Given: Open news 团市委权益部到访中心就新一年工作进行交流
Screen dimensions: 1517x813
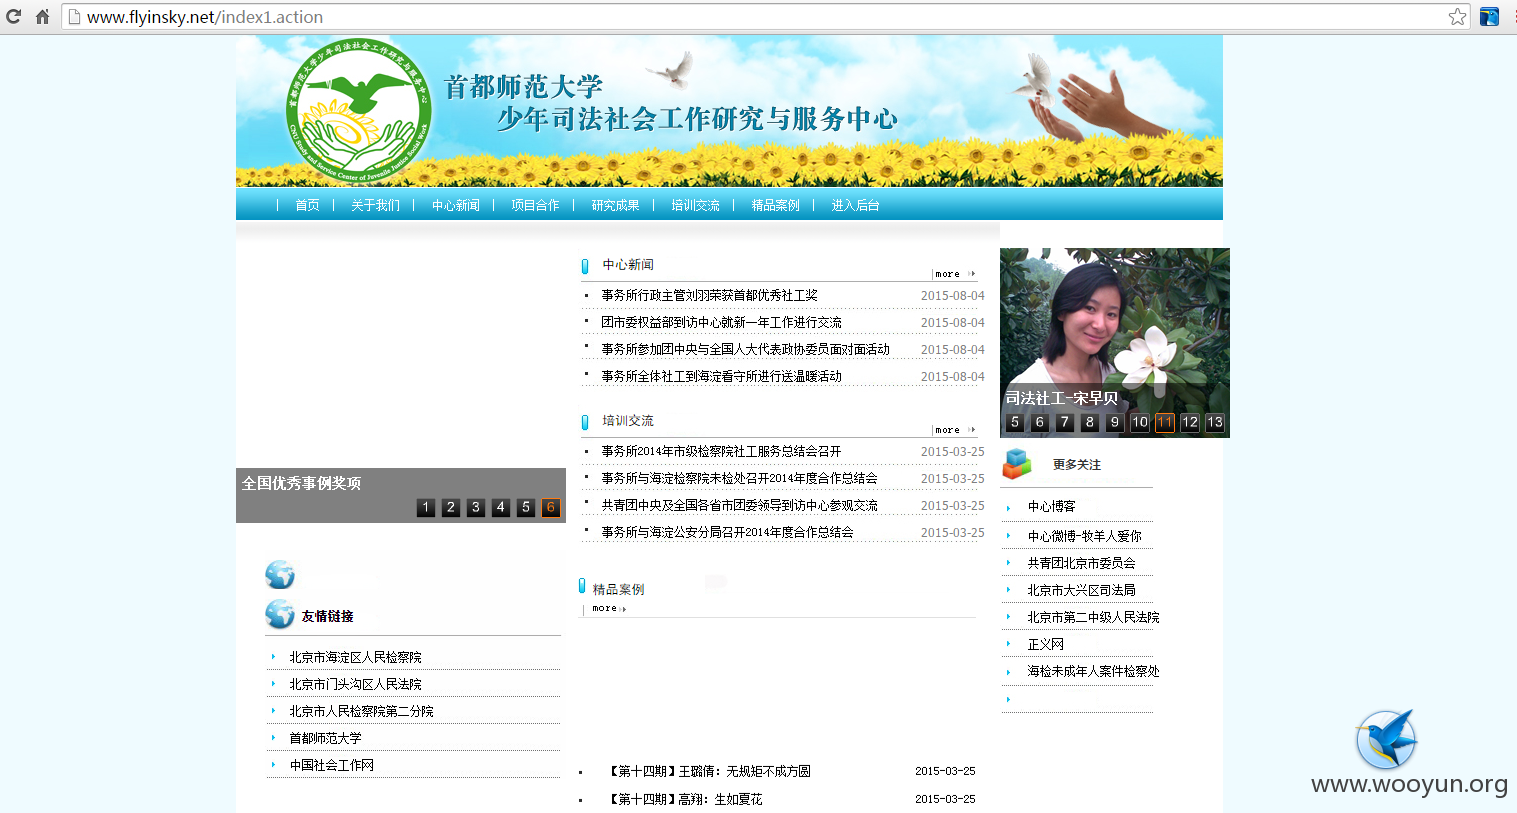Looking at the screenshot, I should click(x=721, y=322).
